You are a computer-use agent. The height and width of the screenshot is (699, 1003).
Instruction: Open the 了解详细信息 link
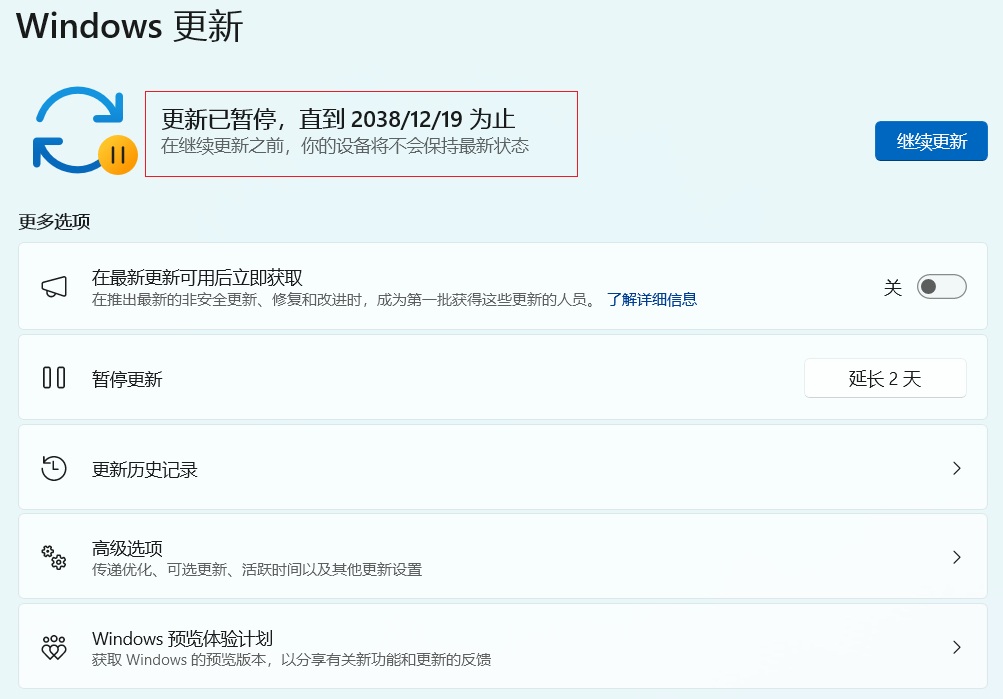point(652,299)
